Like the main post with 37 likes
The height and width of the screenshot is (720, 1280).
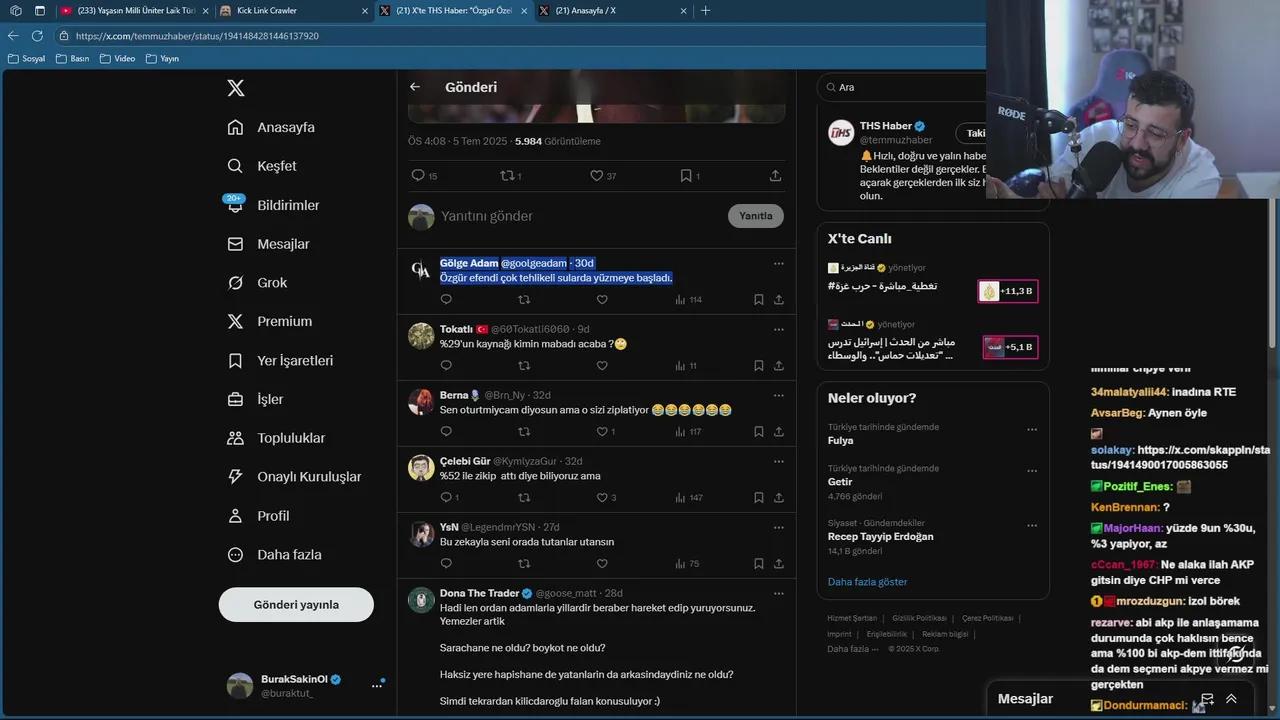click(x=596, y=175)
